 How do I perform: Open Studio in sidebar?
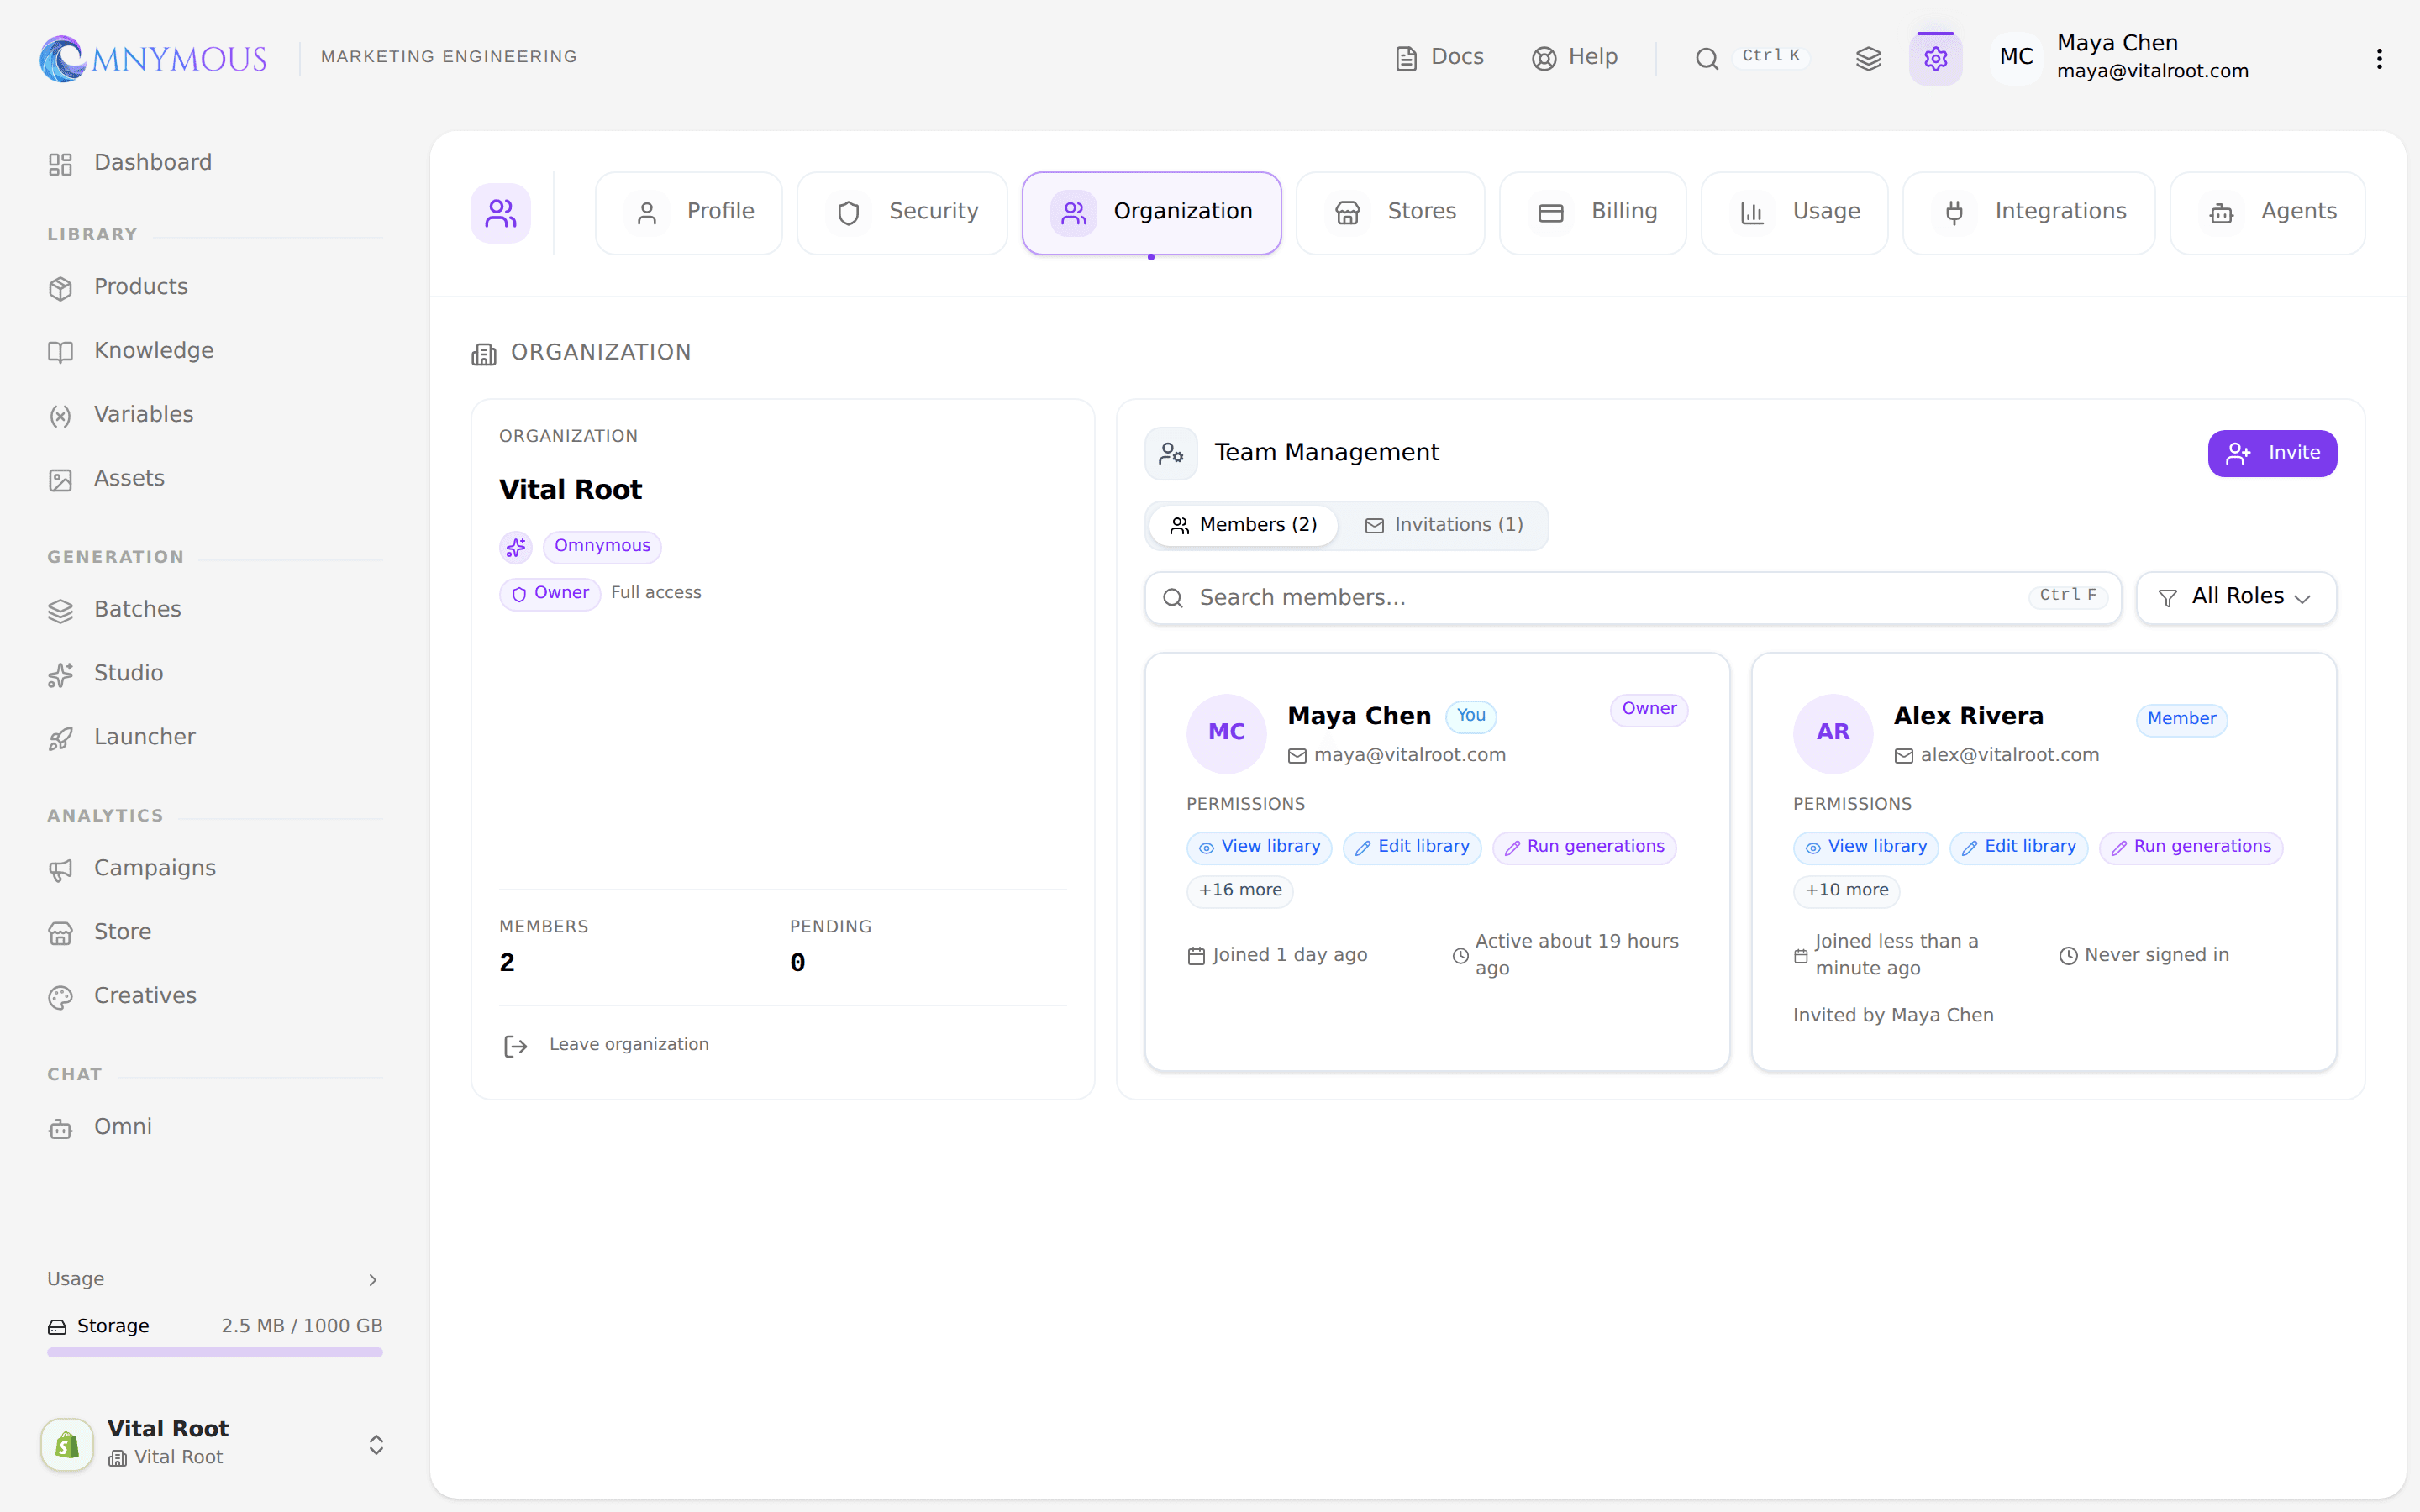[x=215, y=674]
